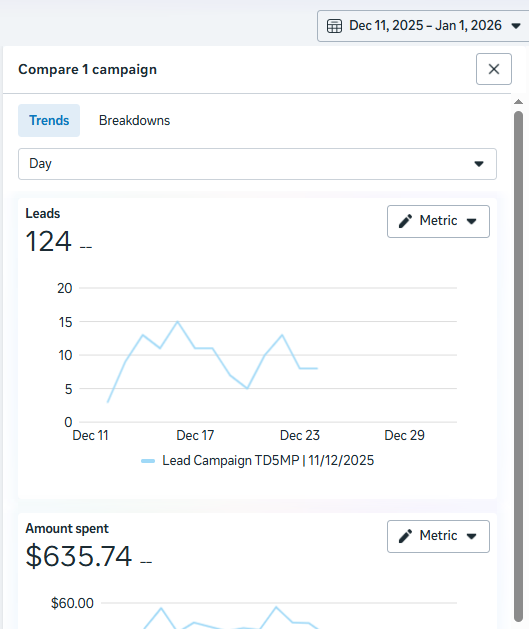
Task: Click the Amount spent chart title
Action: (67, 528)
